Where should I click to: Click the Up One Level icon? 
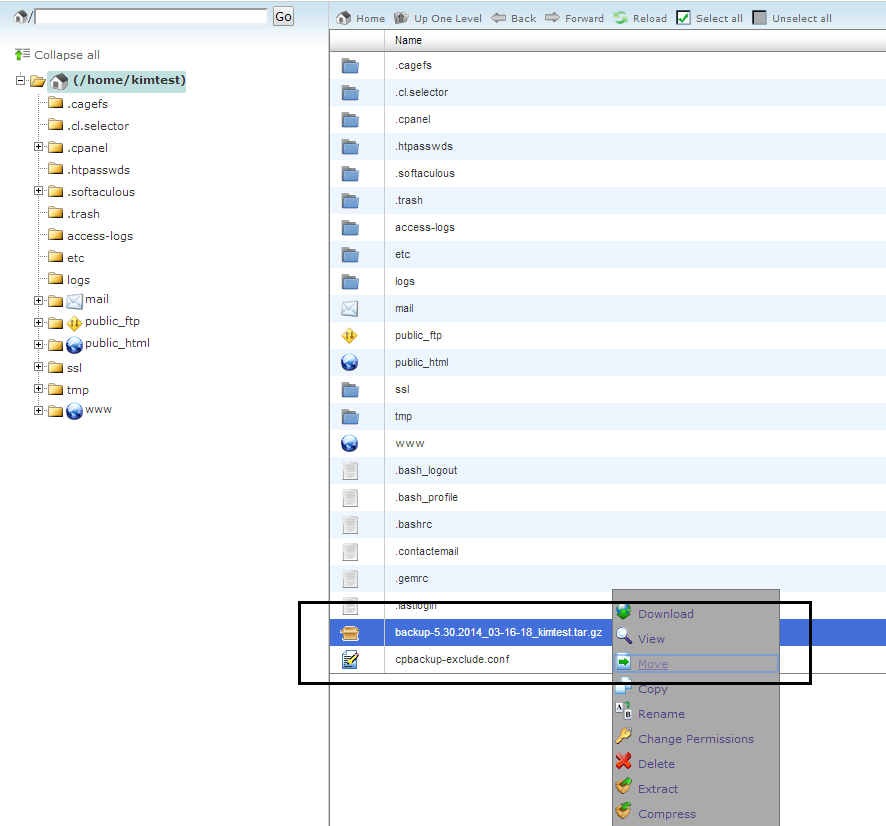(x=402, y=18)
